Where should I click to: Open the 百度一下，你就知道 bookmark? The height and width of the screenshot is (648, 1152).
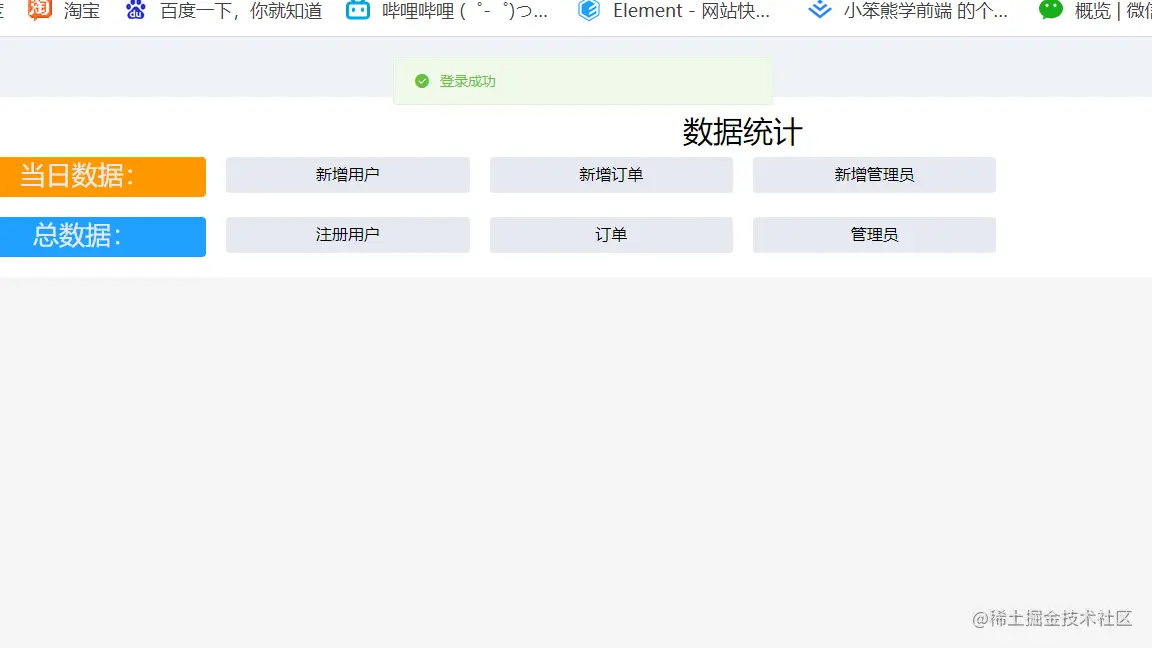[x=241, y=11]
